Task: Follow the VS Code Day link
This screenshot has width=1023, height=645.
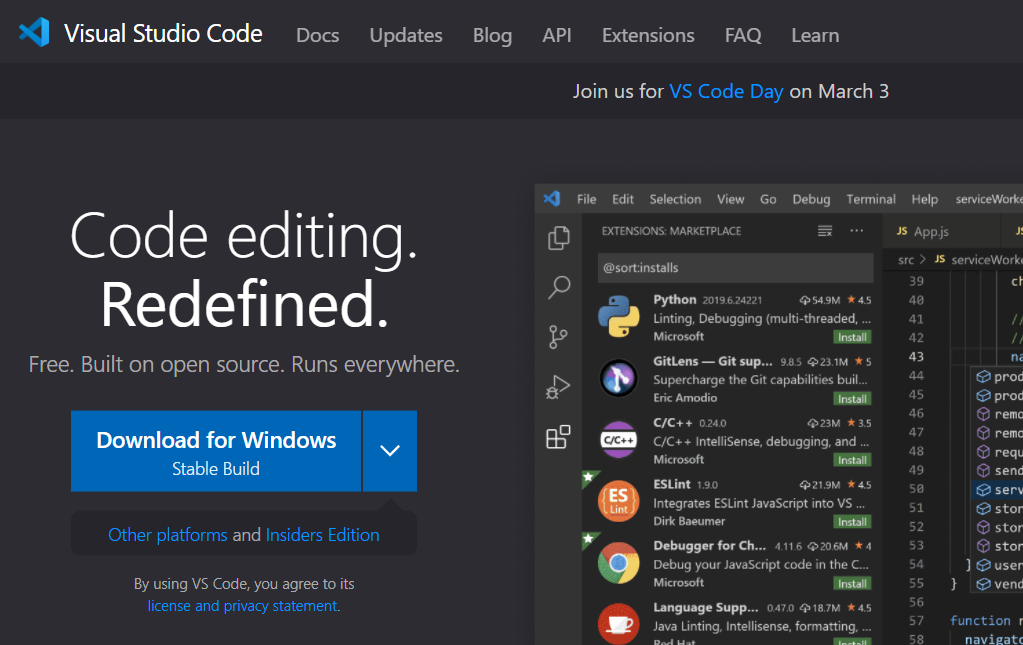Action: point(726,91)
